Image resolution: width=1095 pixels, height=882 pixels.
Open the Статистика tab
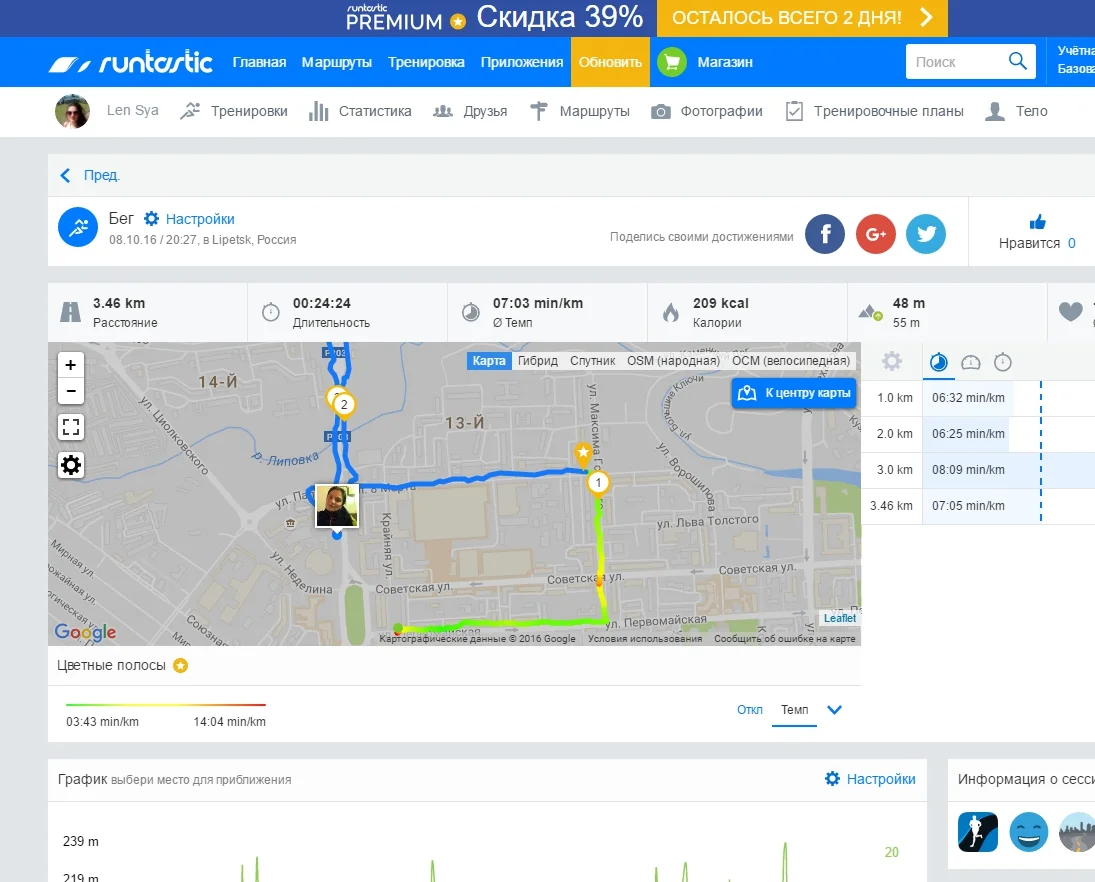tap(361, 111)
